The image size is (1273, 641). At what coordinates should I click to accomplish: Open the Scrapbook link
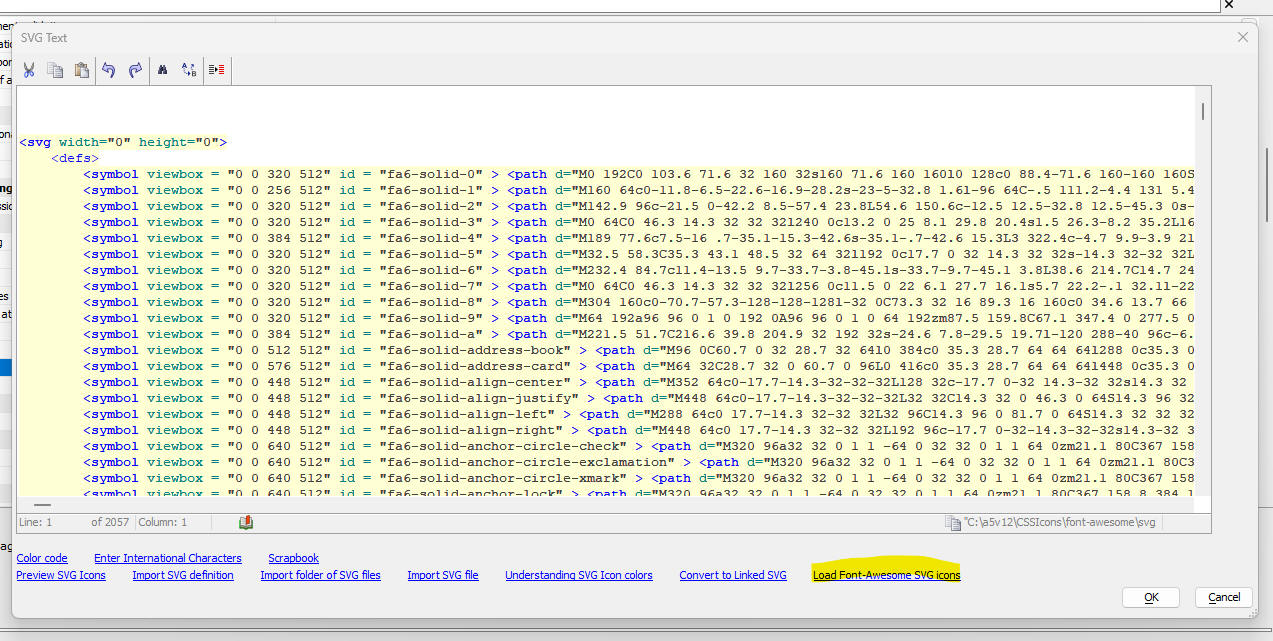tap(293, 558)
